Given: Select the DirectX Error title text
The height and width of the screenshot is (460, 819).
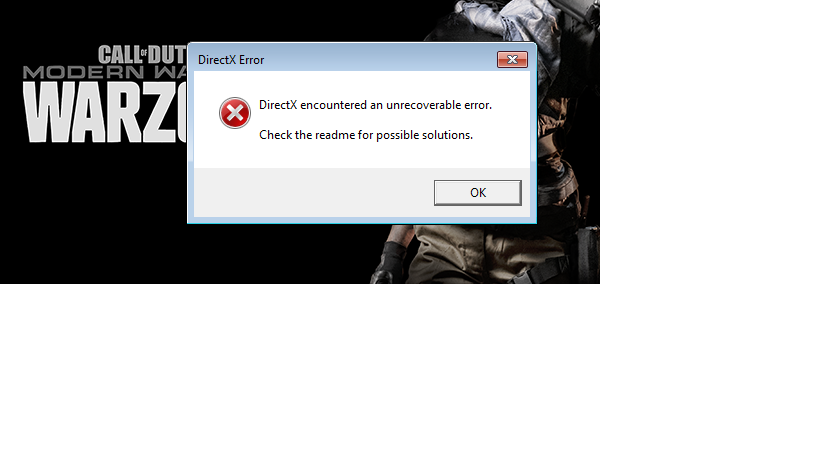Looking at the screenshot, I should [x=231, y=60].
